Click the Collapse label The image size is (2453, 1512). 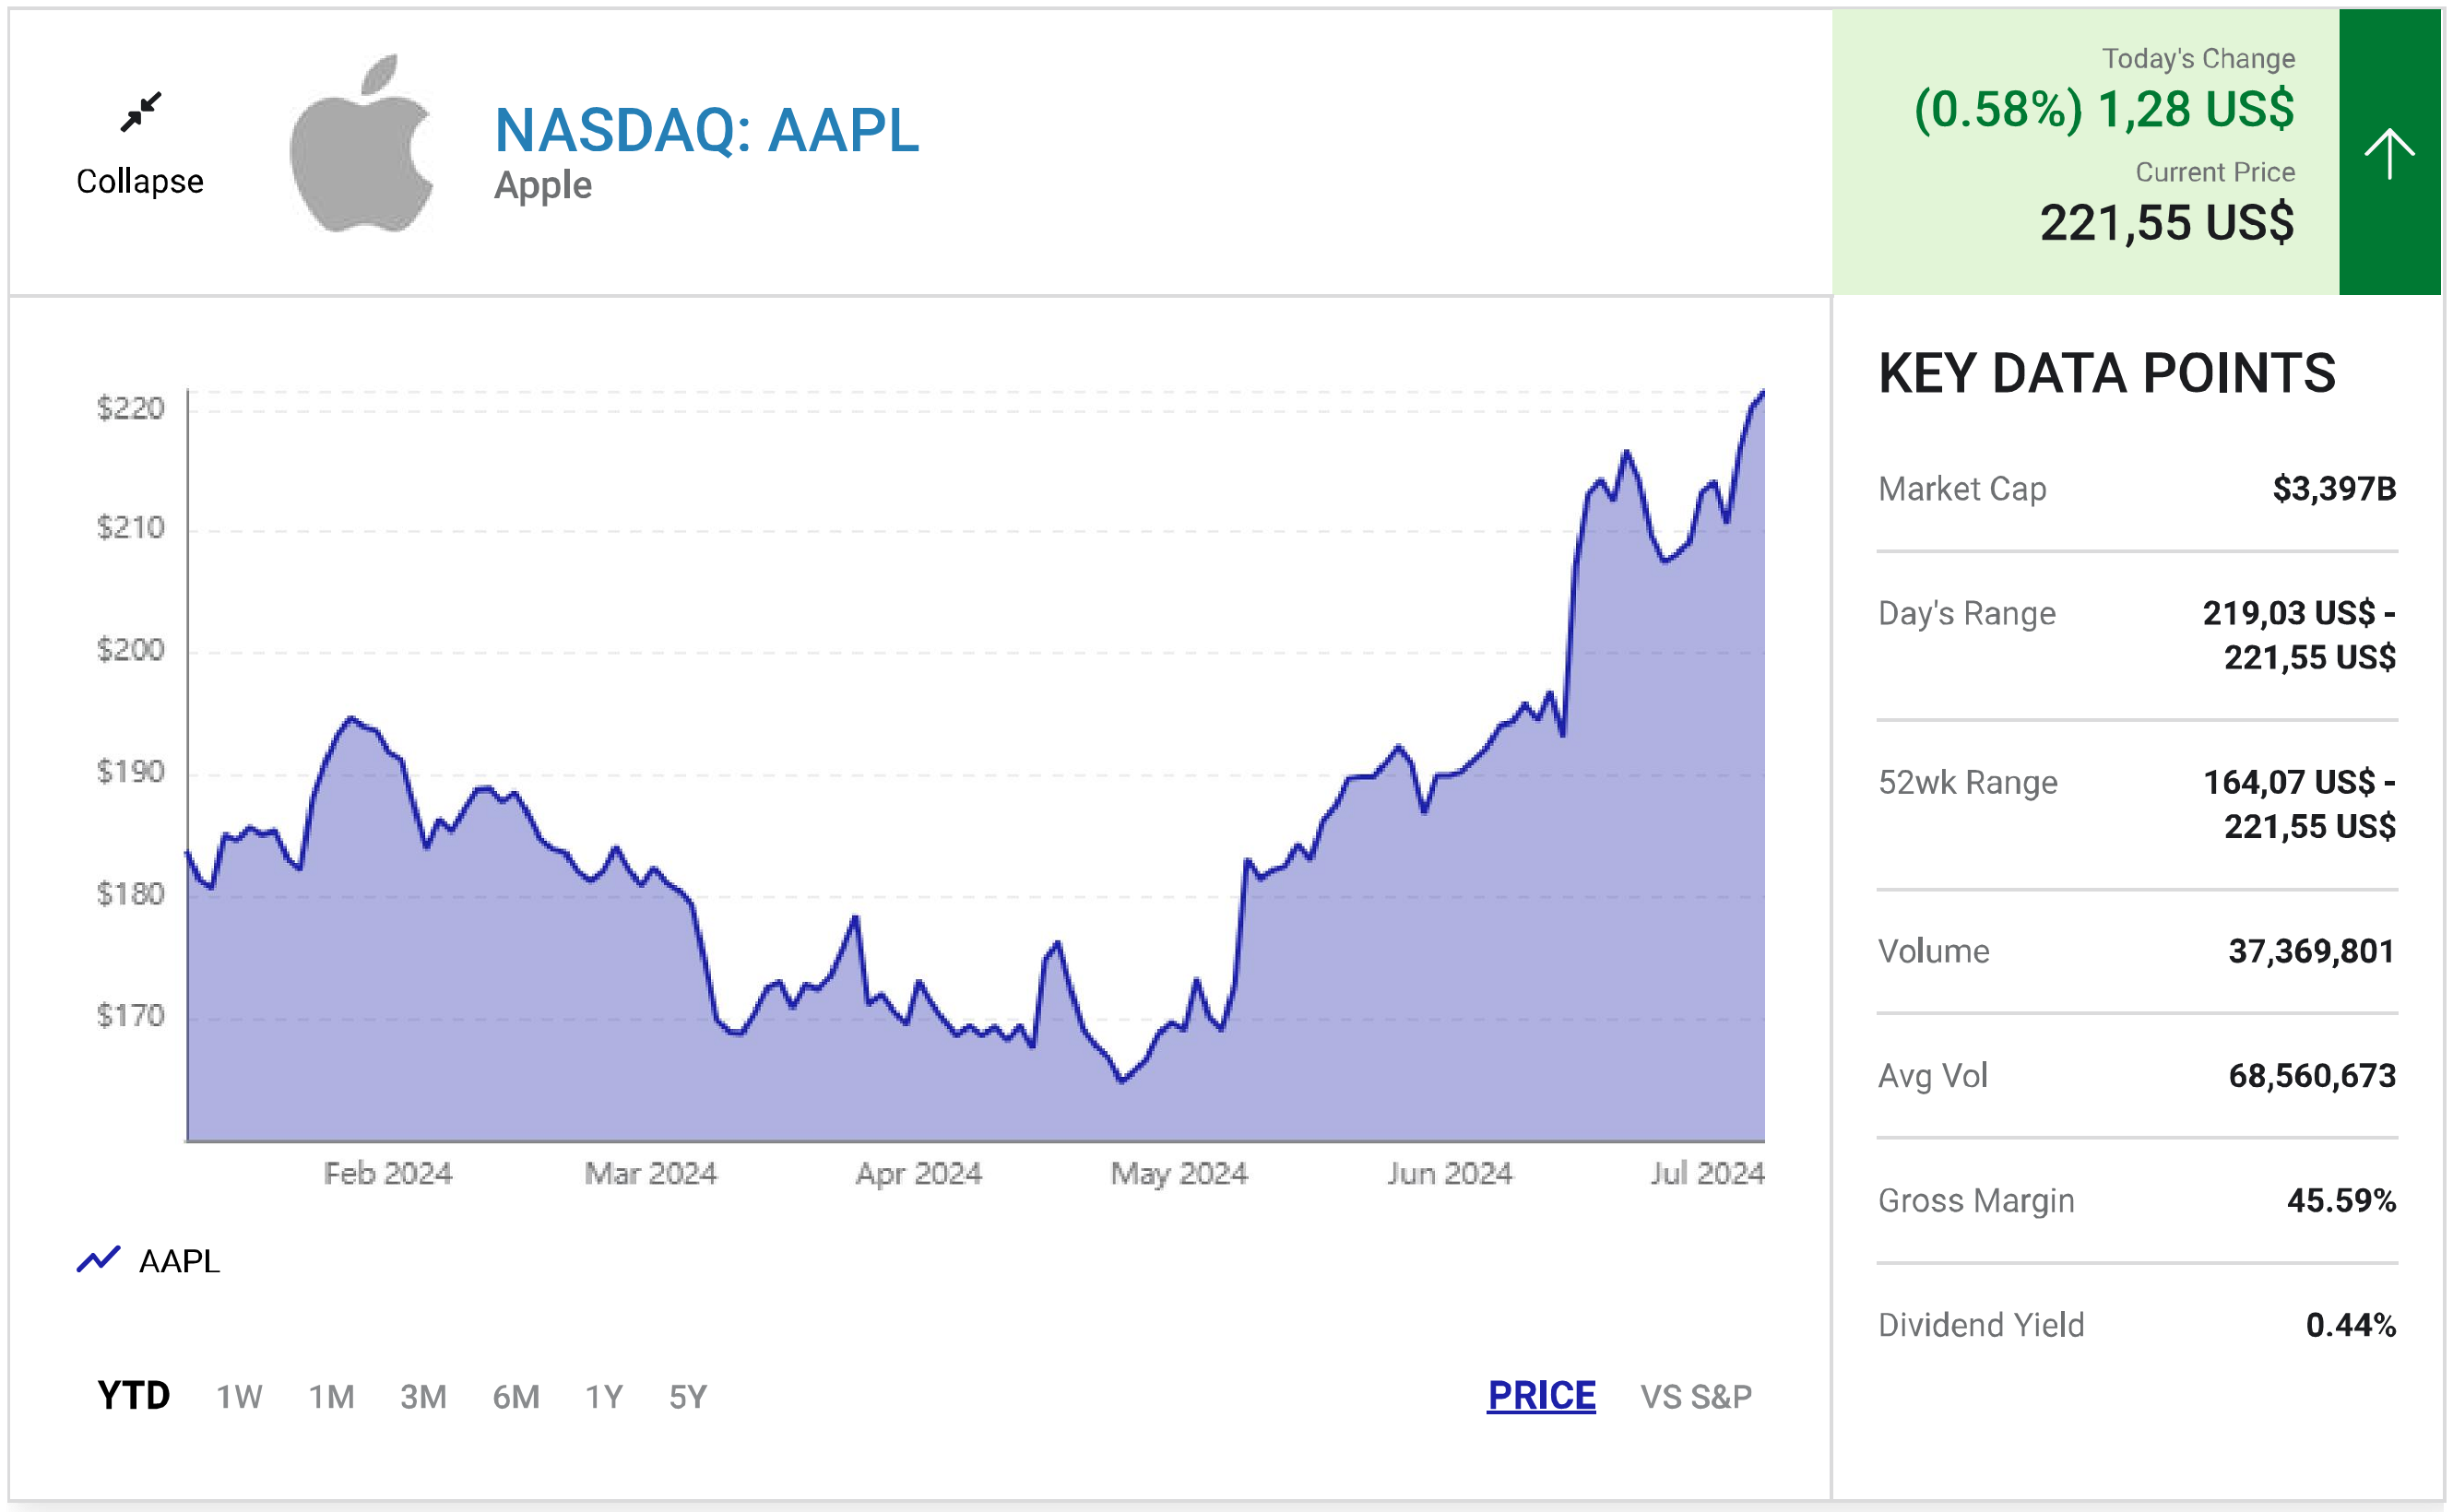click(x=140, y=182)
